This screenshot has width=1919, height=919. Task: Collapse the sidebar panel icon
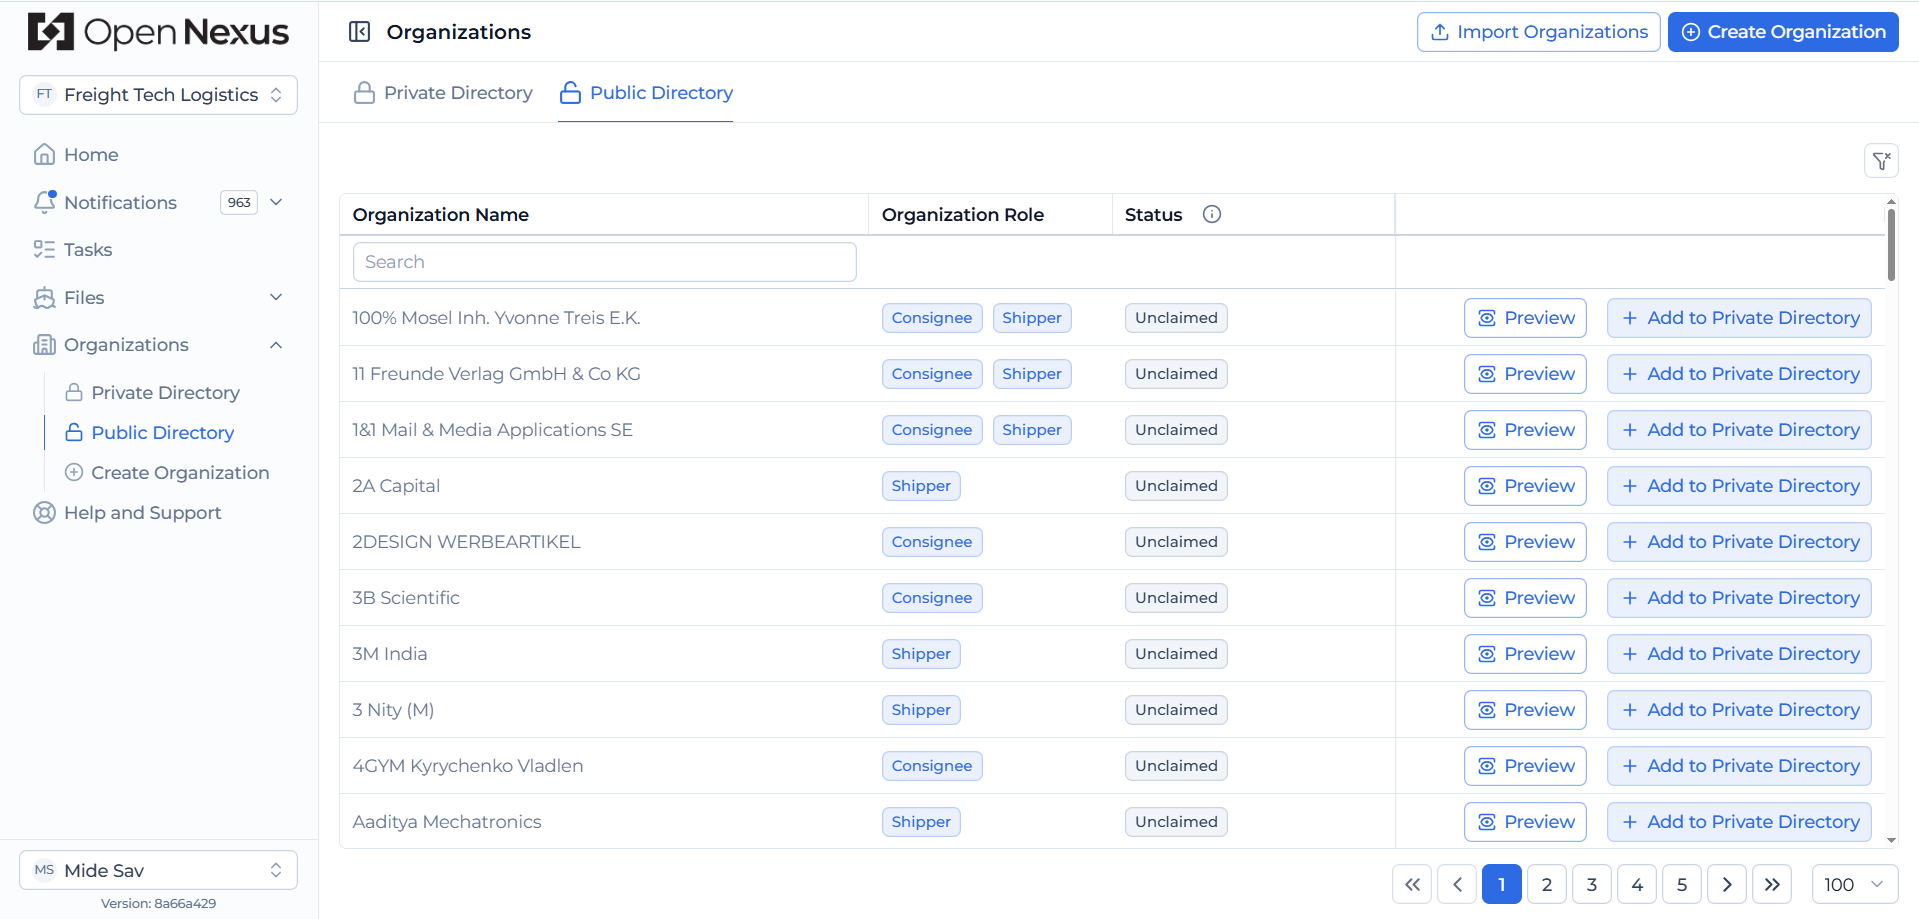tap(359, 32)
